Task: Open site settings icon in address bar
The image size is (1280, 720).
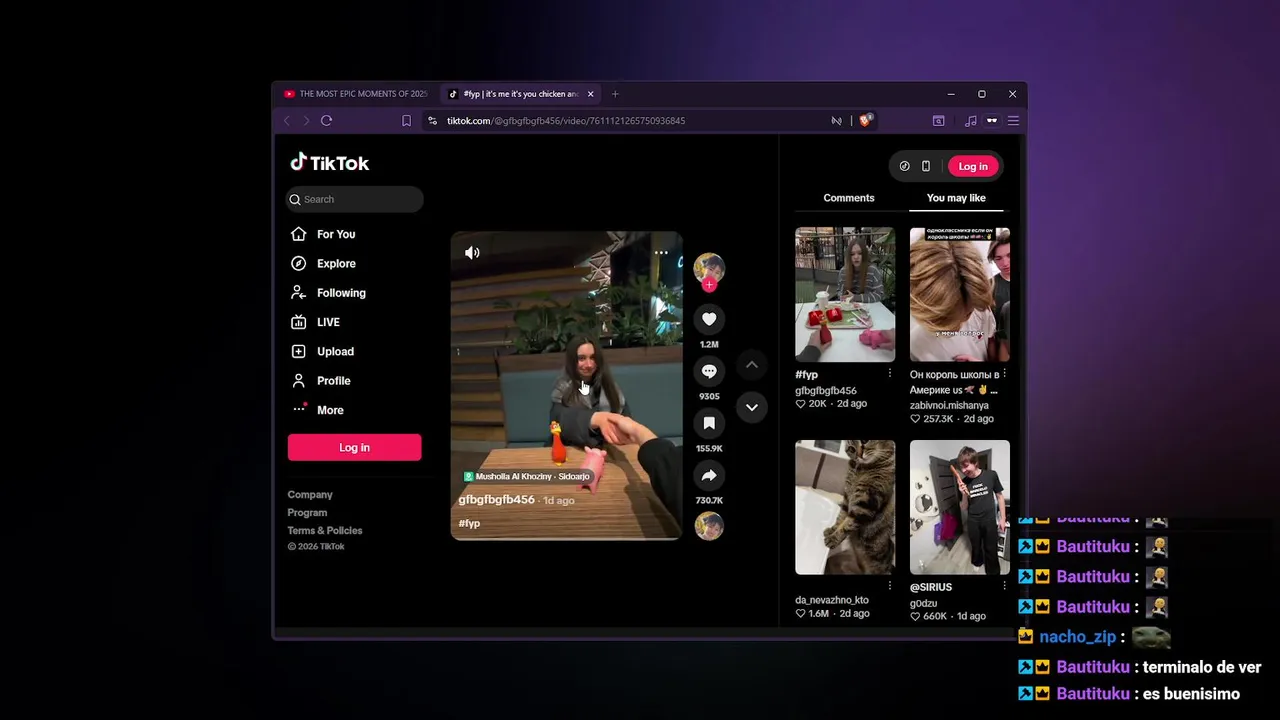Action: pos(432,121)
